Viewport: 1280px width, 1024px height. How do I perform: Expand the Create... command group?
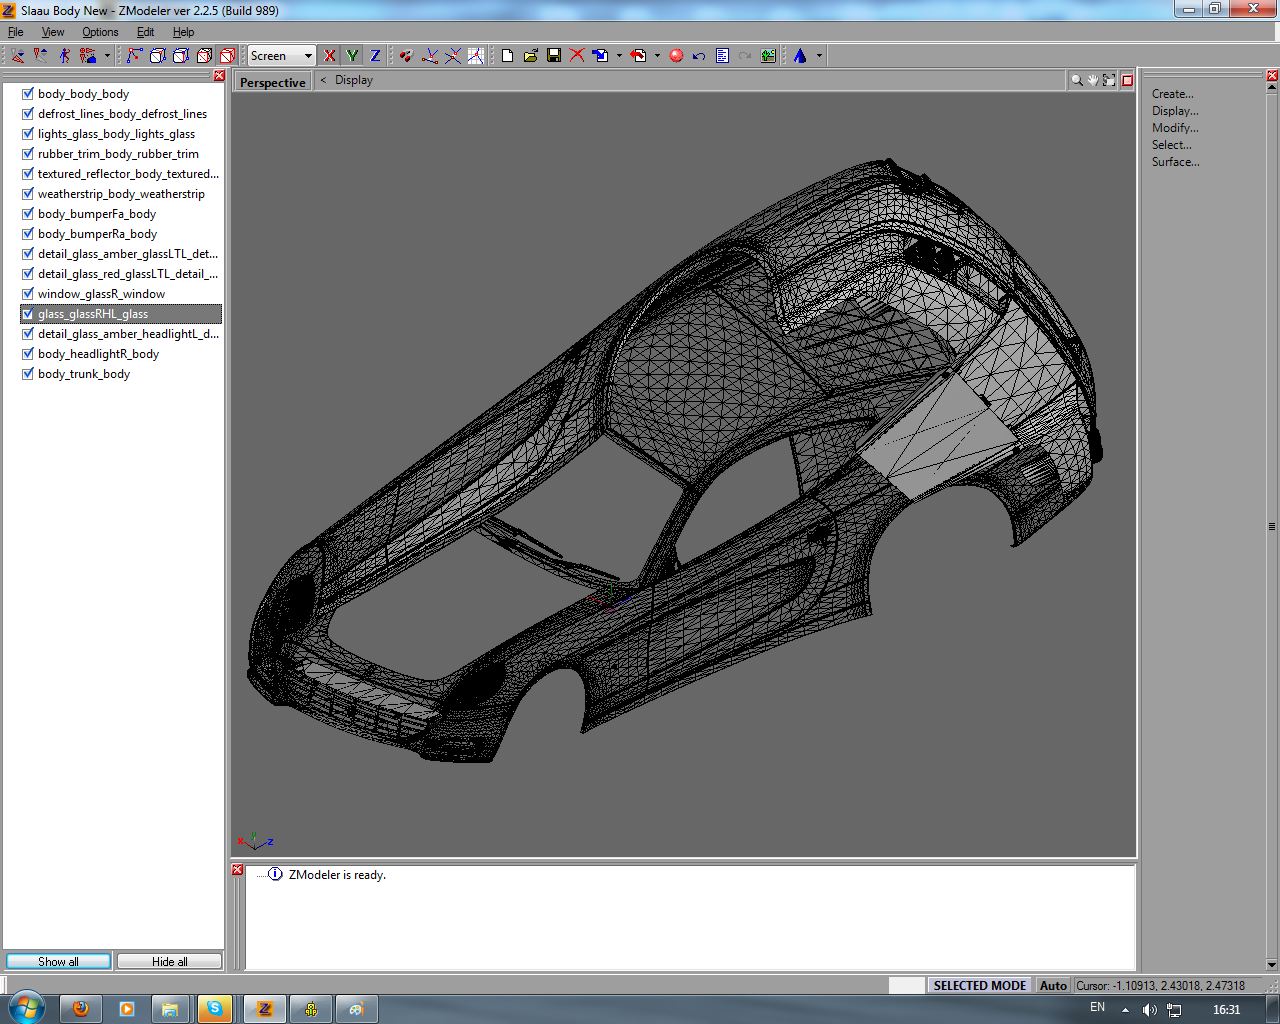(1172, 94)
